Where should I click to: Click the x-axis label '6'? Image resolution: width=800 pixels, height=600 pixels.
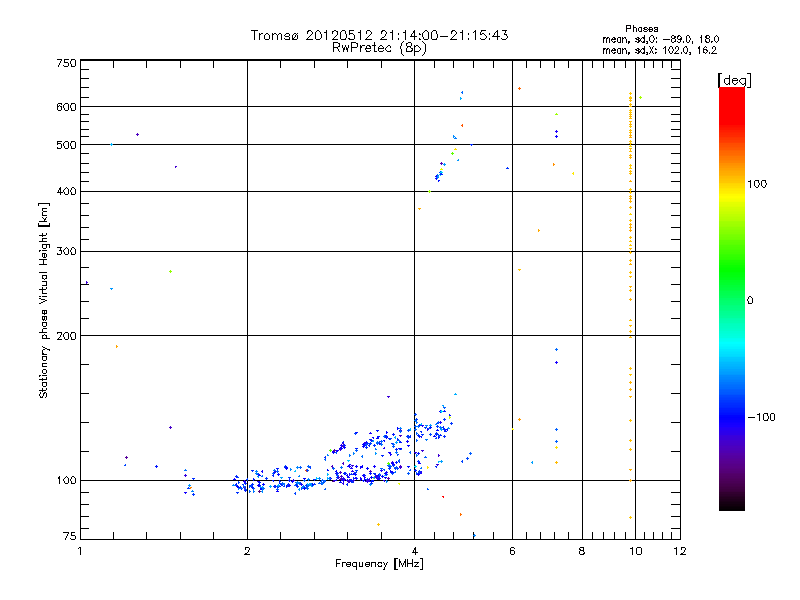[512, 551]
